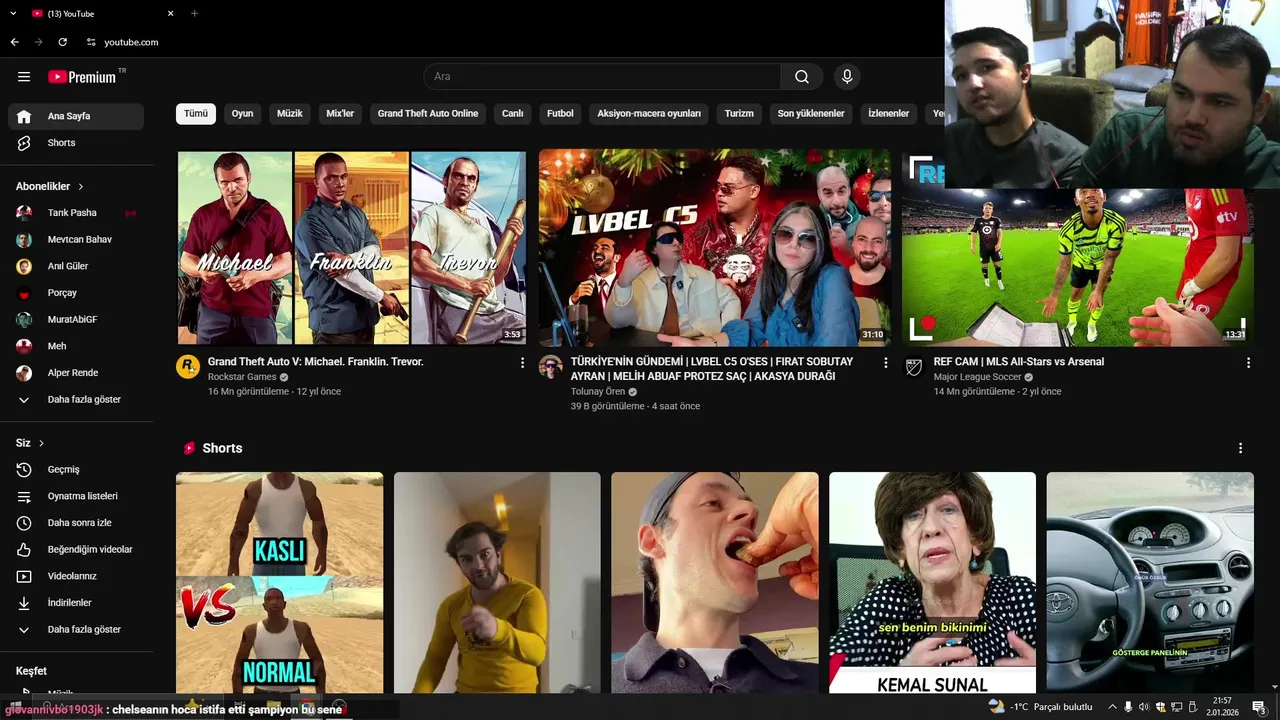The image size is (1280, 720).
Task: Open İndirilenler downloads
Action: click(x=76, y=603)
